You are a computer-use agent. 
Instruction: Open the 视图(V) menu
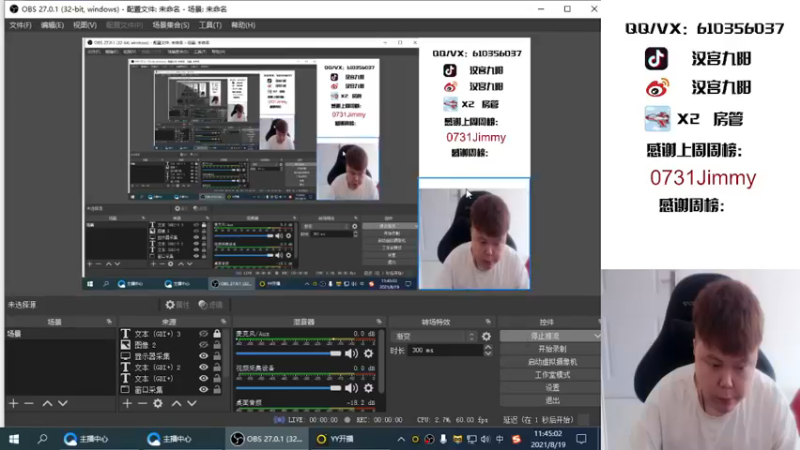pos(85,25)
